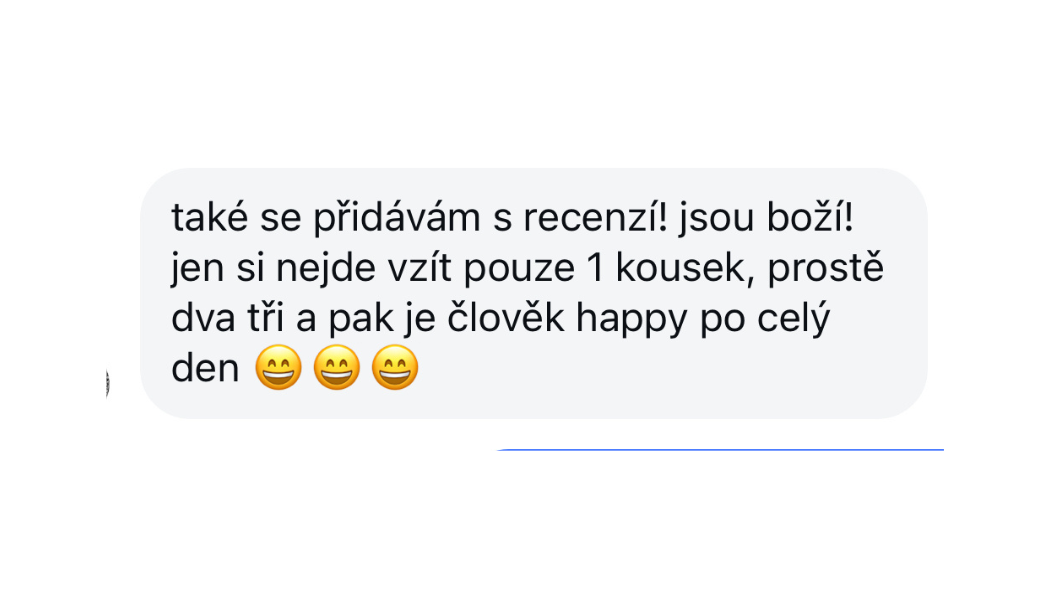The height and width of the screenshot is (600, 1050).
Task: Click the word "recenzí!" in the first line
Action: point(595,218)
